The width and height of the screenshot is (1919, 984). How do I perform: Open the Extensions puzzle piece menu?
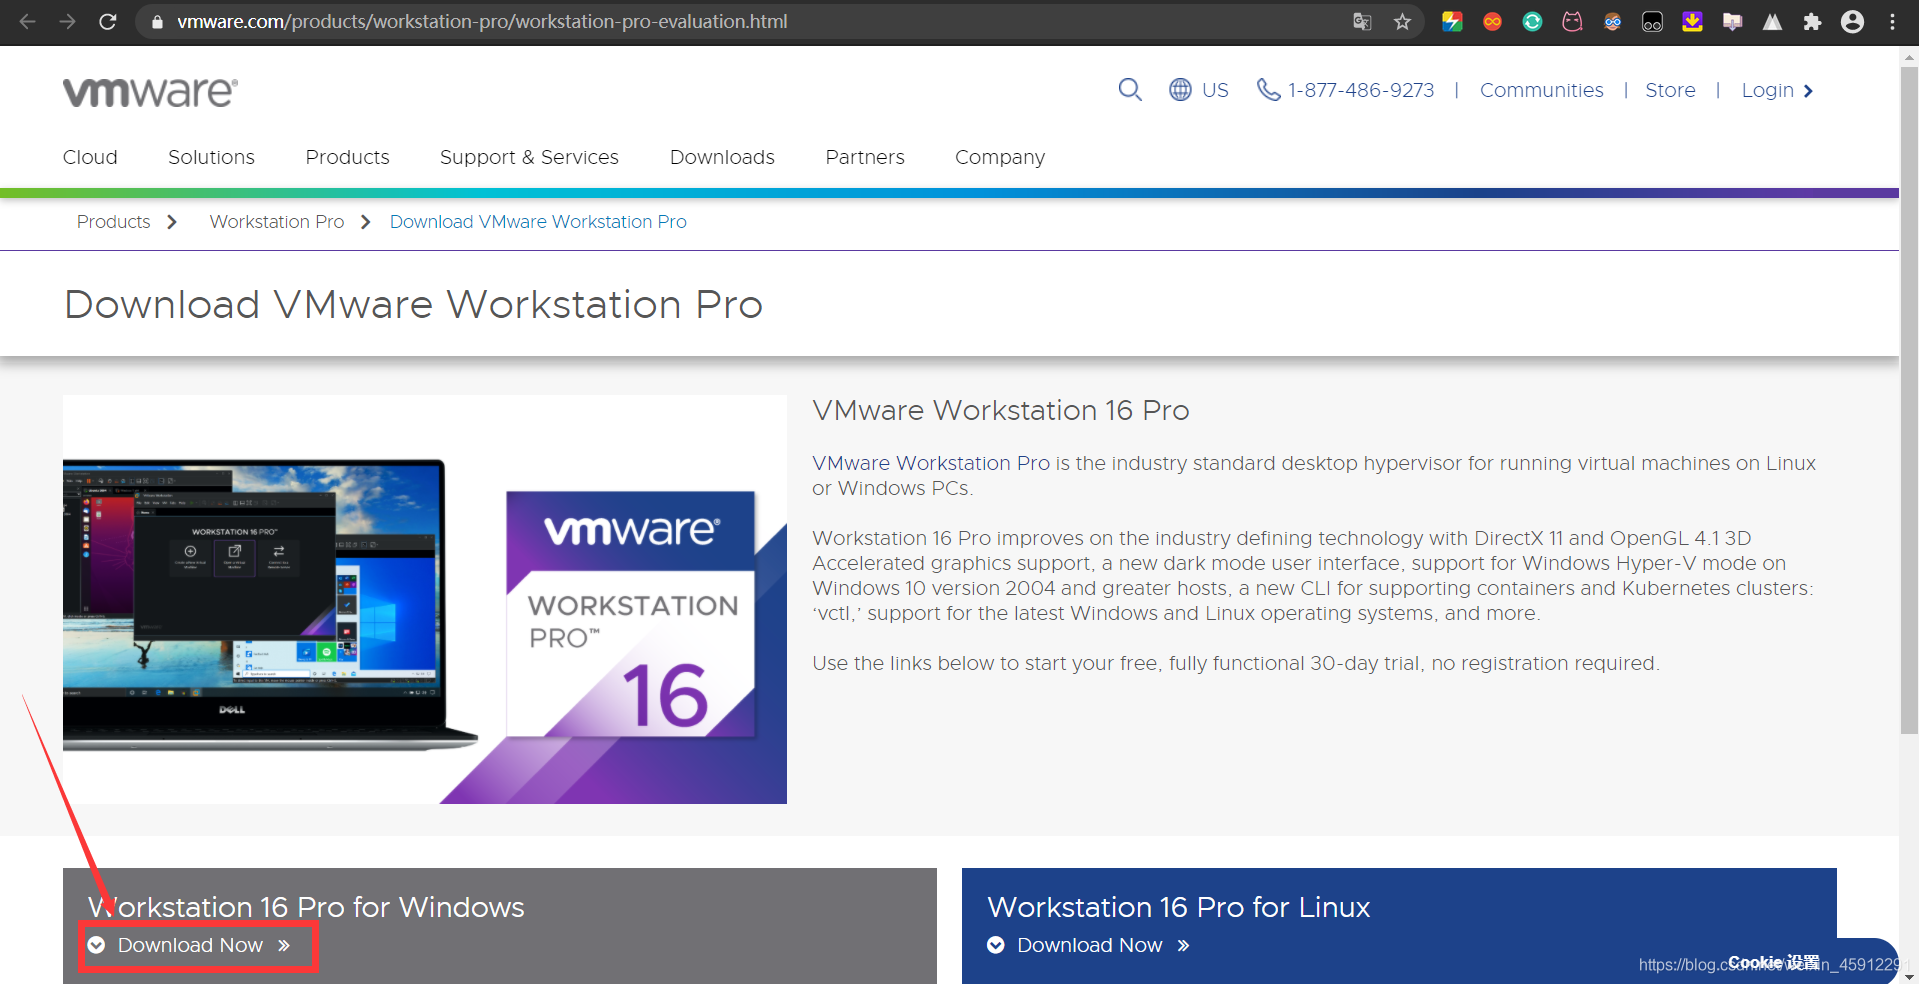tap(1812, 21)
